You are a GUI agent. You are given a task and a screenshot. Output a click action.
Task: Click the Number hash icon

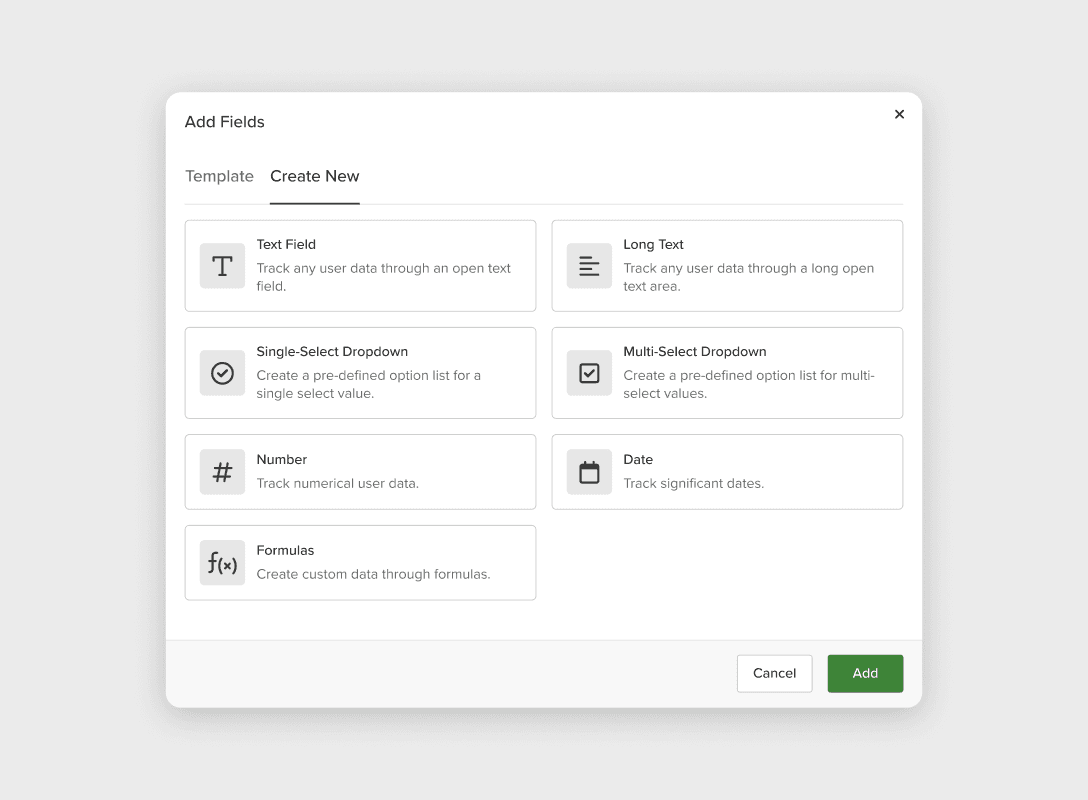pos(222,472)
